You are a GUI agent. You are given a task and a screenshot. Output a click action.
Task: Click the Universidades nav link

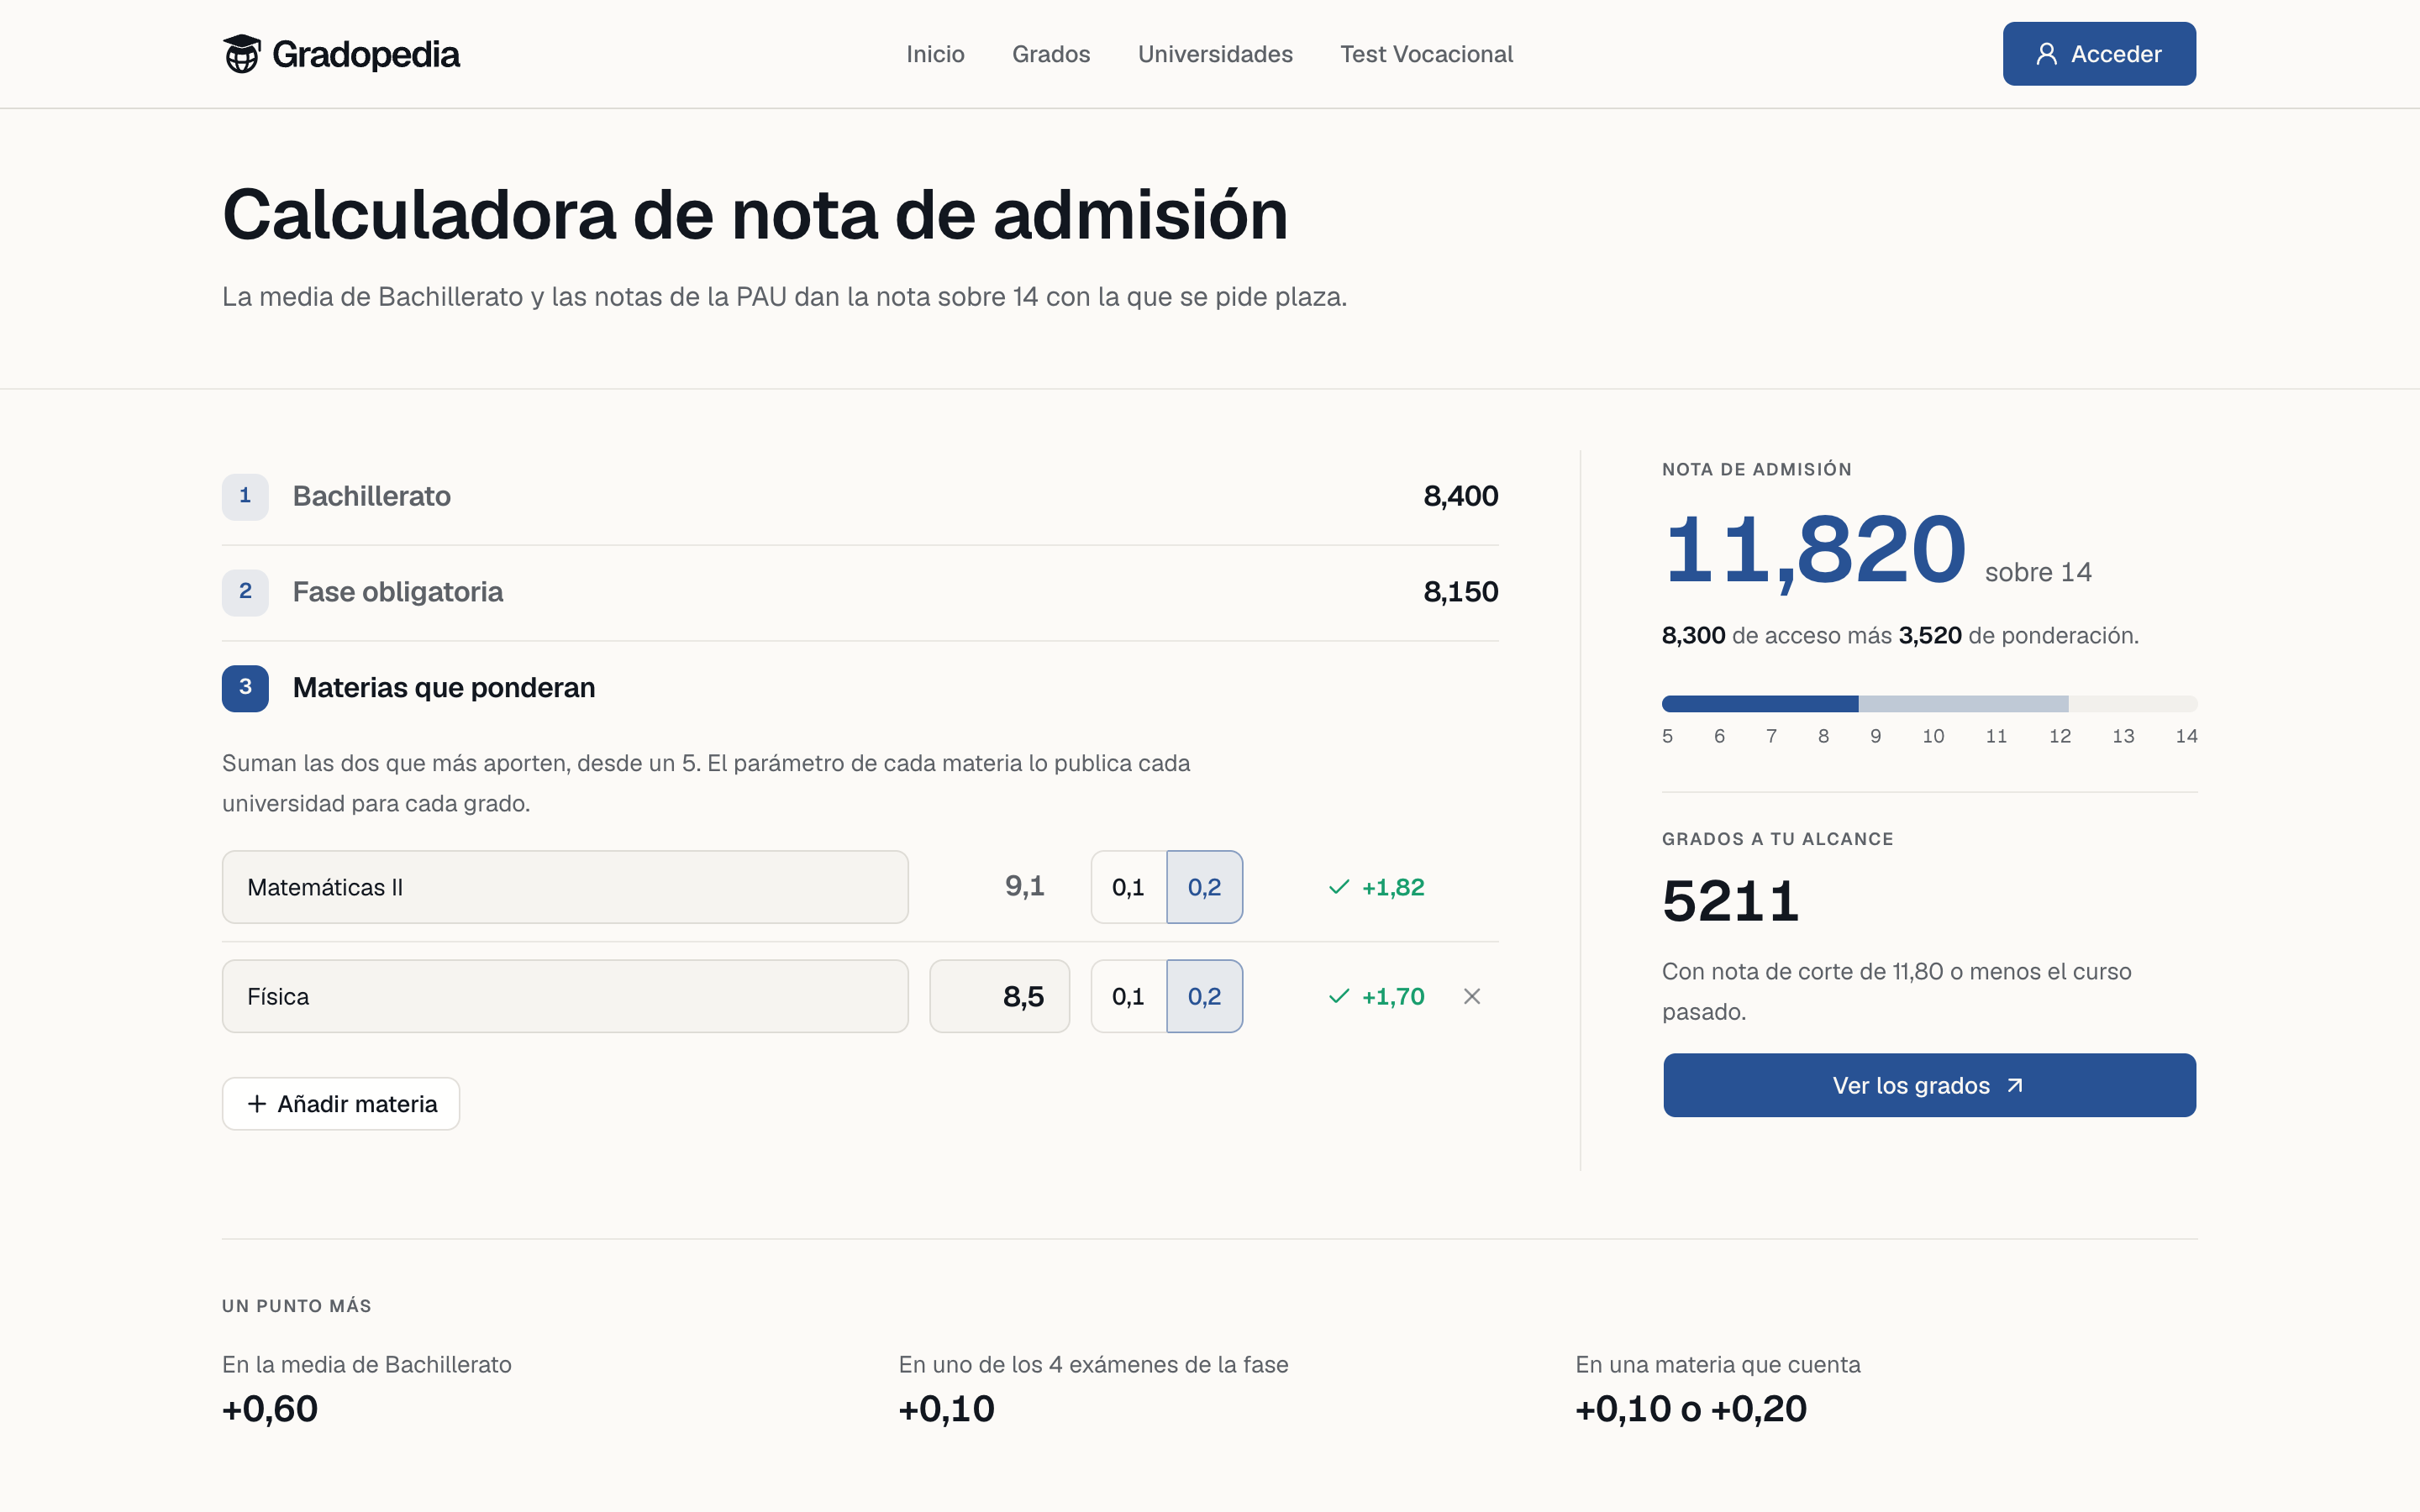1215,54
